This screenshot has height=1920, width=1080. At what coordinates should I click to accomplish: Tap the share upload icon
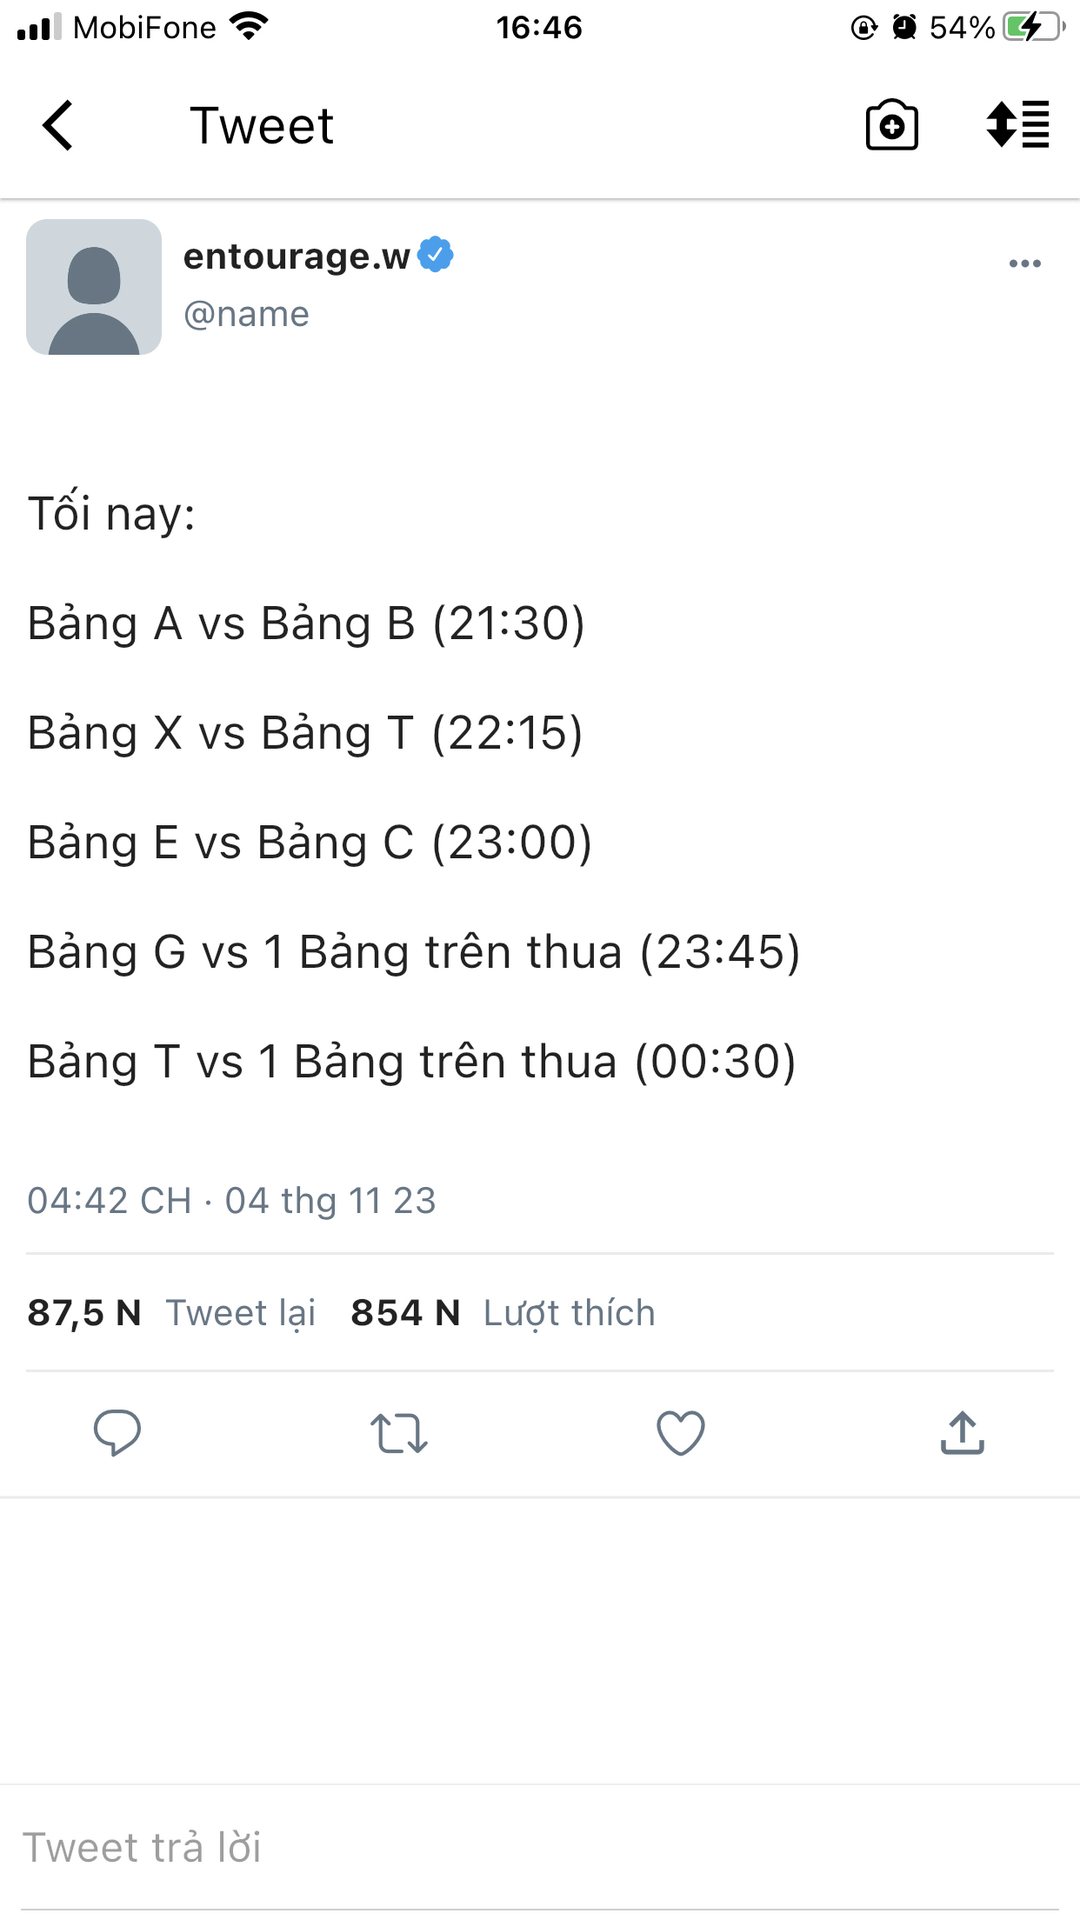pyautogui.click(x=962, y=1433)
